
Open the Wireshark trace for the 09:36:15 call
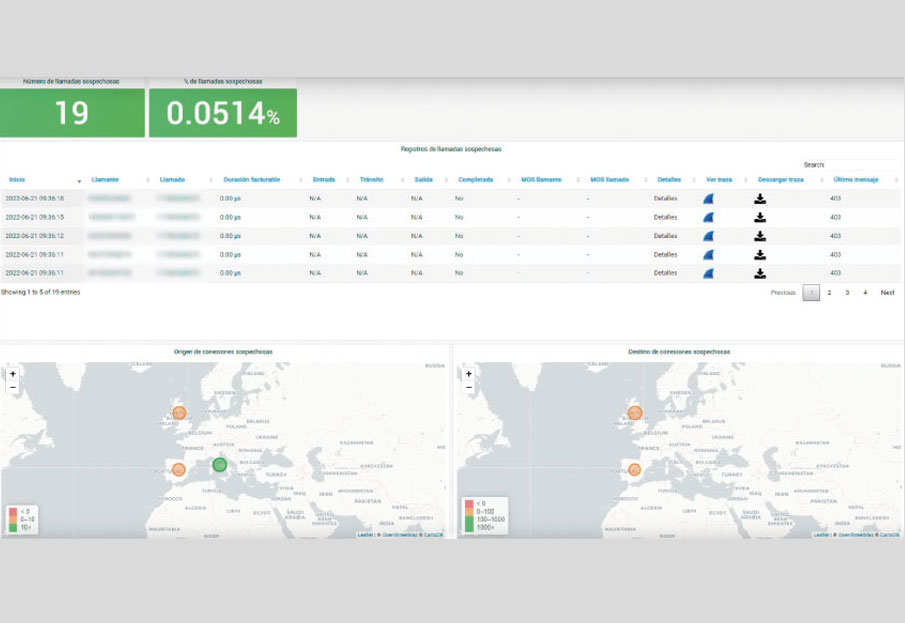tap(708, 217)
